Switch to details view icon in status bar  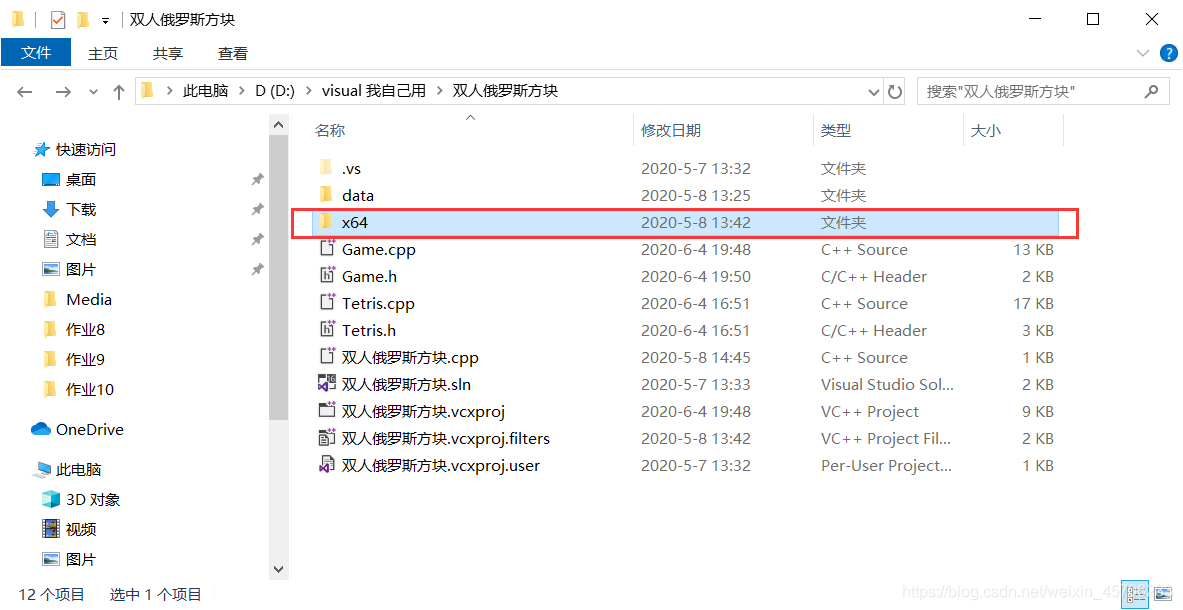click(x=1136, y=595)
